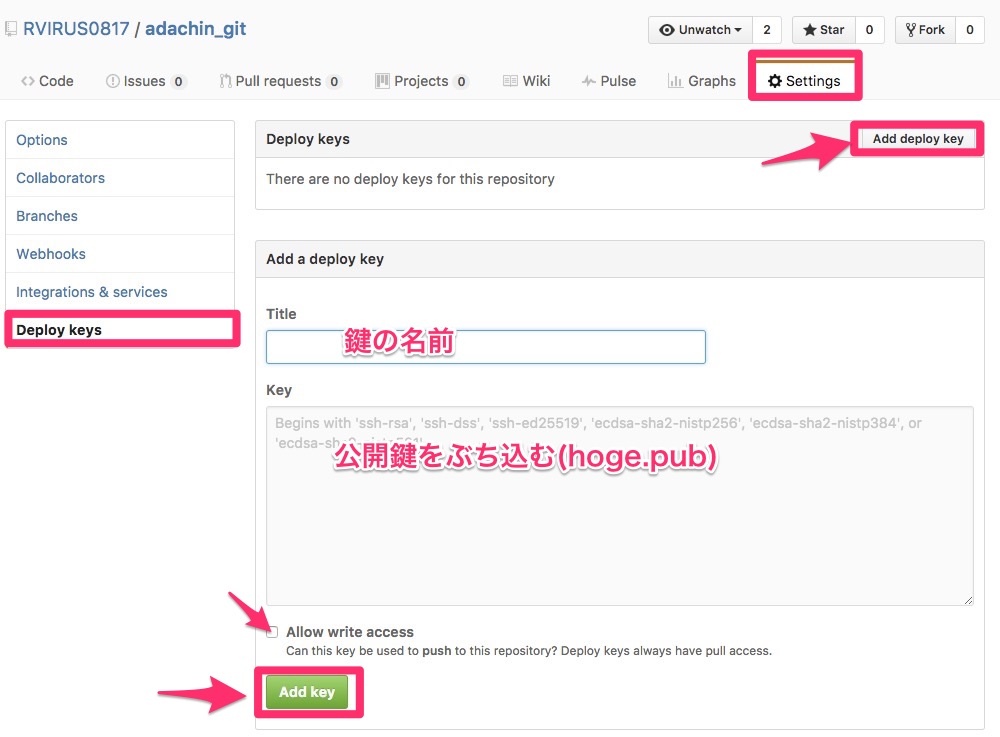The width and height of the screenshot is (1000, 737).
Task: Click the Graphs bar chart icon
Action: pyautogui.click(x=675, y=81)
